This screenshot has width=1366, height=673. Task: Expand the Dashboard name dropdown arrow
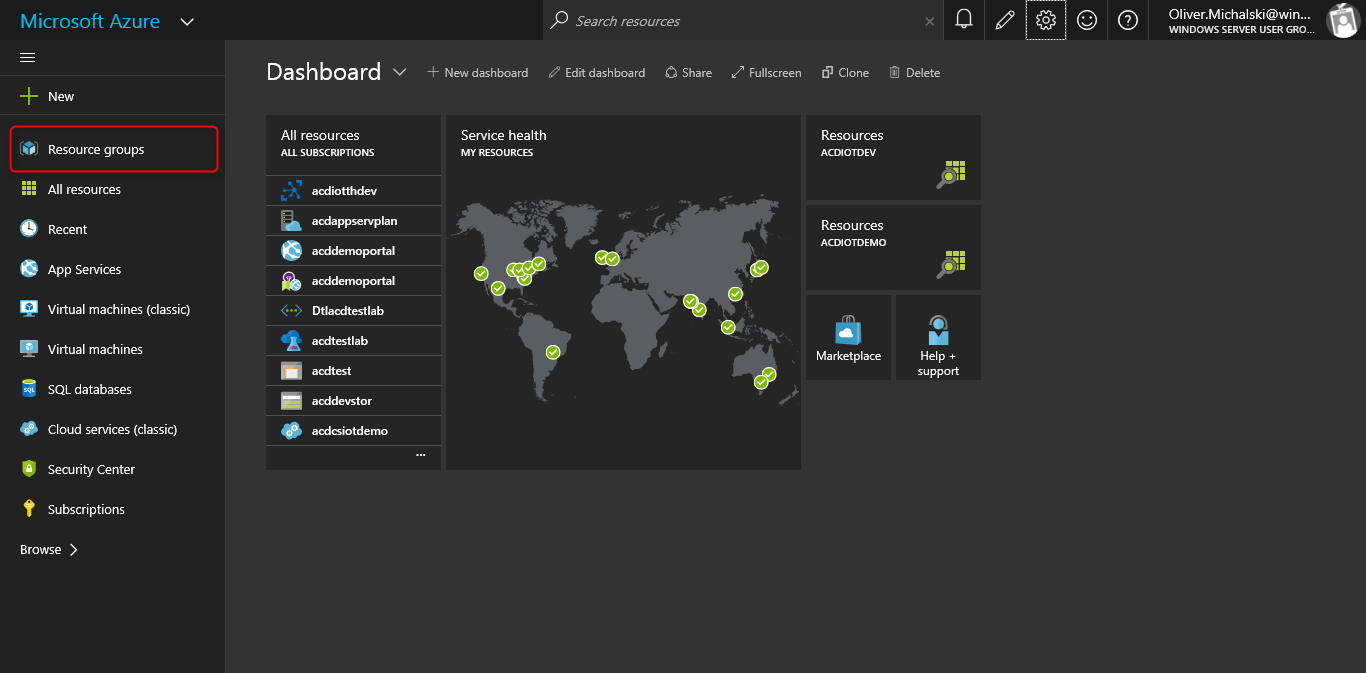pyautogui.click(x=399, y=72)
